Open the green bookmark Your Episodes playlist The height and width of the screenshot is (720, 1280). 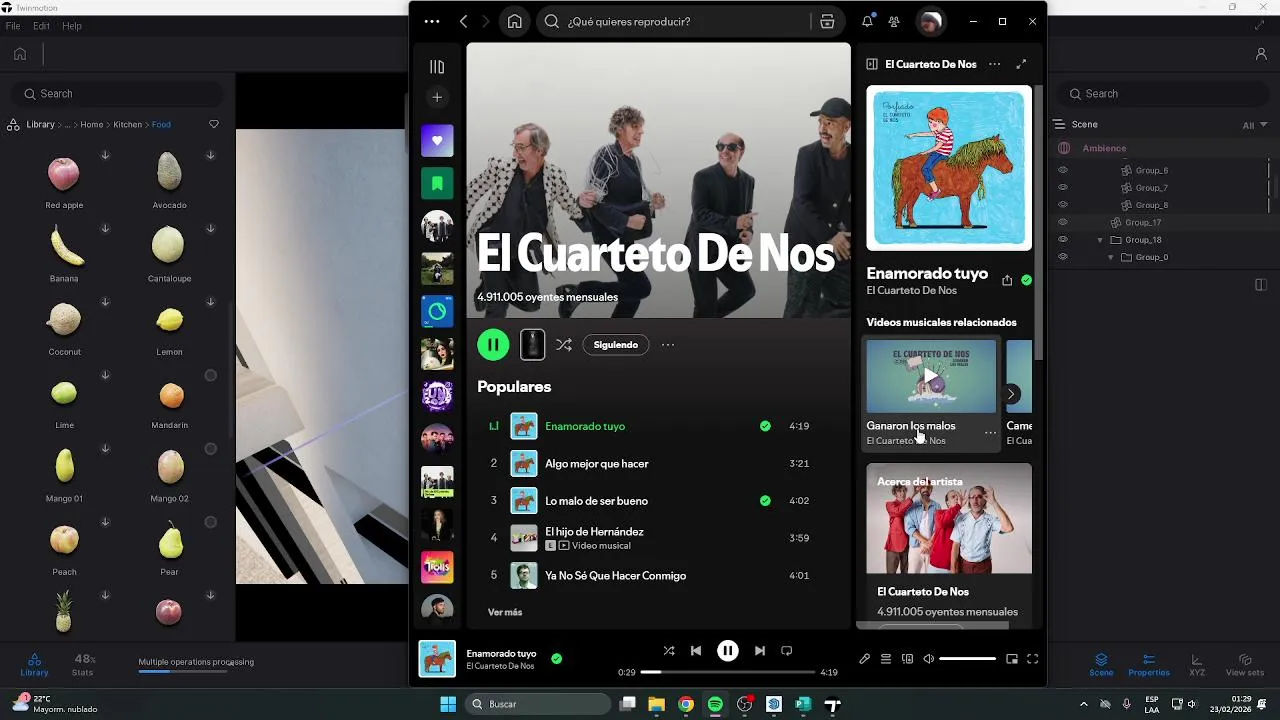[437, 183]
